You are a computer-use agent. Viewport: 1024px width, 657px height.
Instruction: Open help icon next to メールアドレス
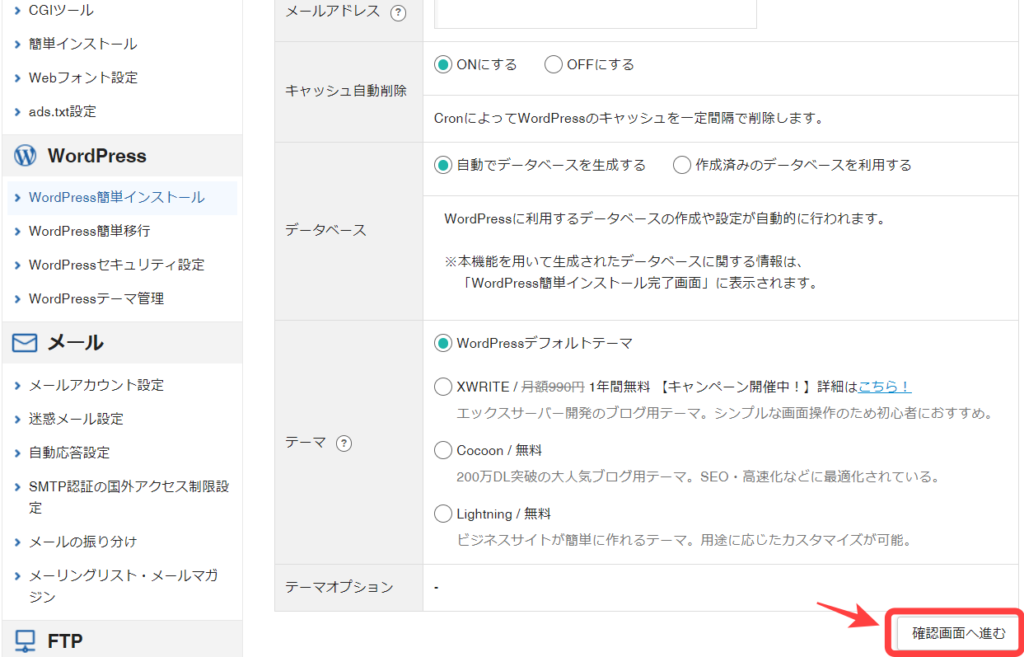[398, 12]
